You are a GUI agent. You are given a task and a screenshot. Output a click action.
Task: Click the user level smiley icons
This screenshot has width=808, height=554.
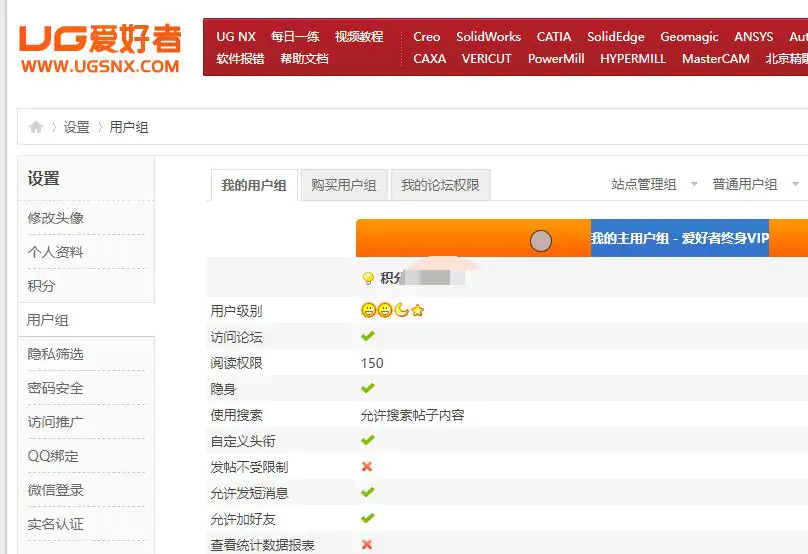392,310
